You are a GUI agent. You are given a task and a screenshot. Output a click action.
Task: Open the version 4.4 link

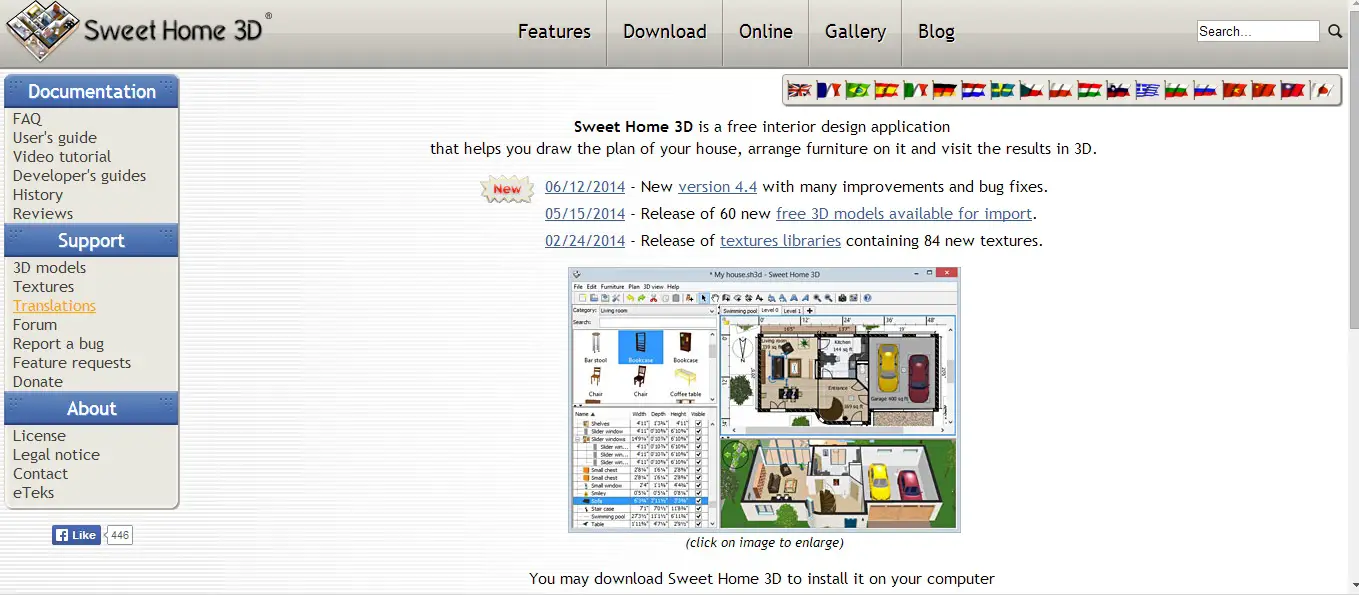click(x=717, y=187)
